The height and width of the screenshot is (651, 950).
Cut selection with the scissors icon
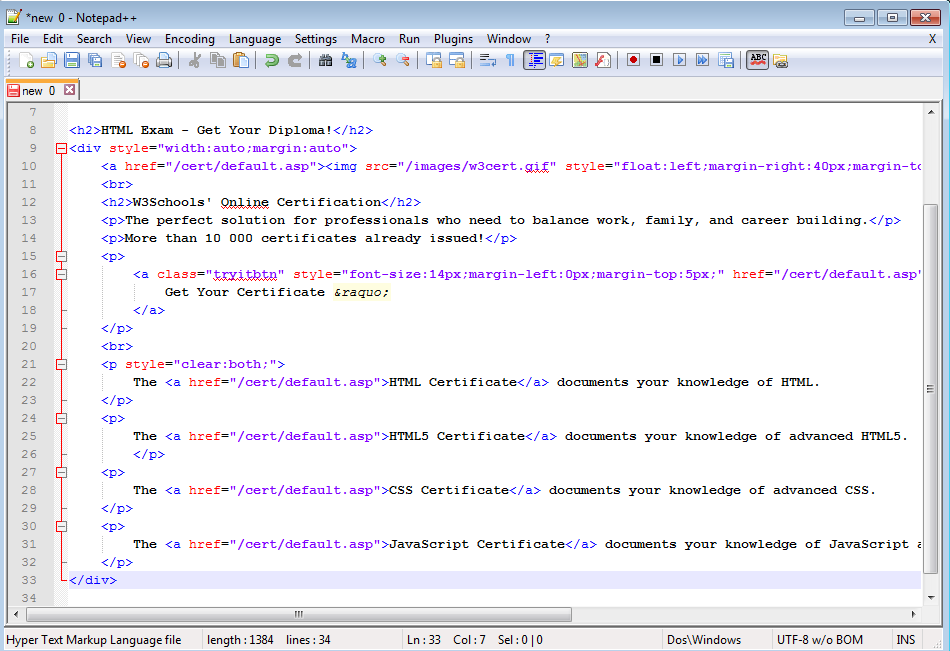click(194, 60)
